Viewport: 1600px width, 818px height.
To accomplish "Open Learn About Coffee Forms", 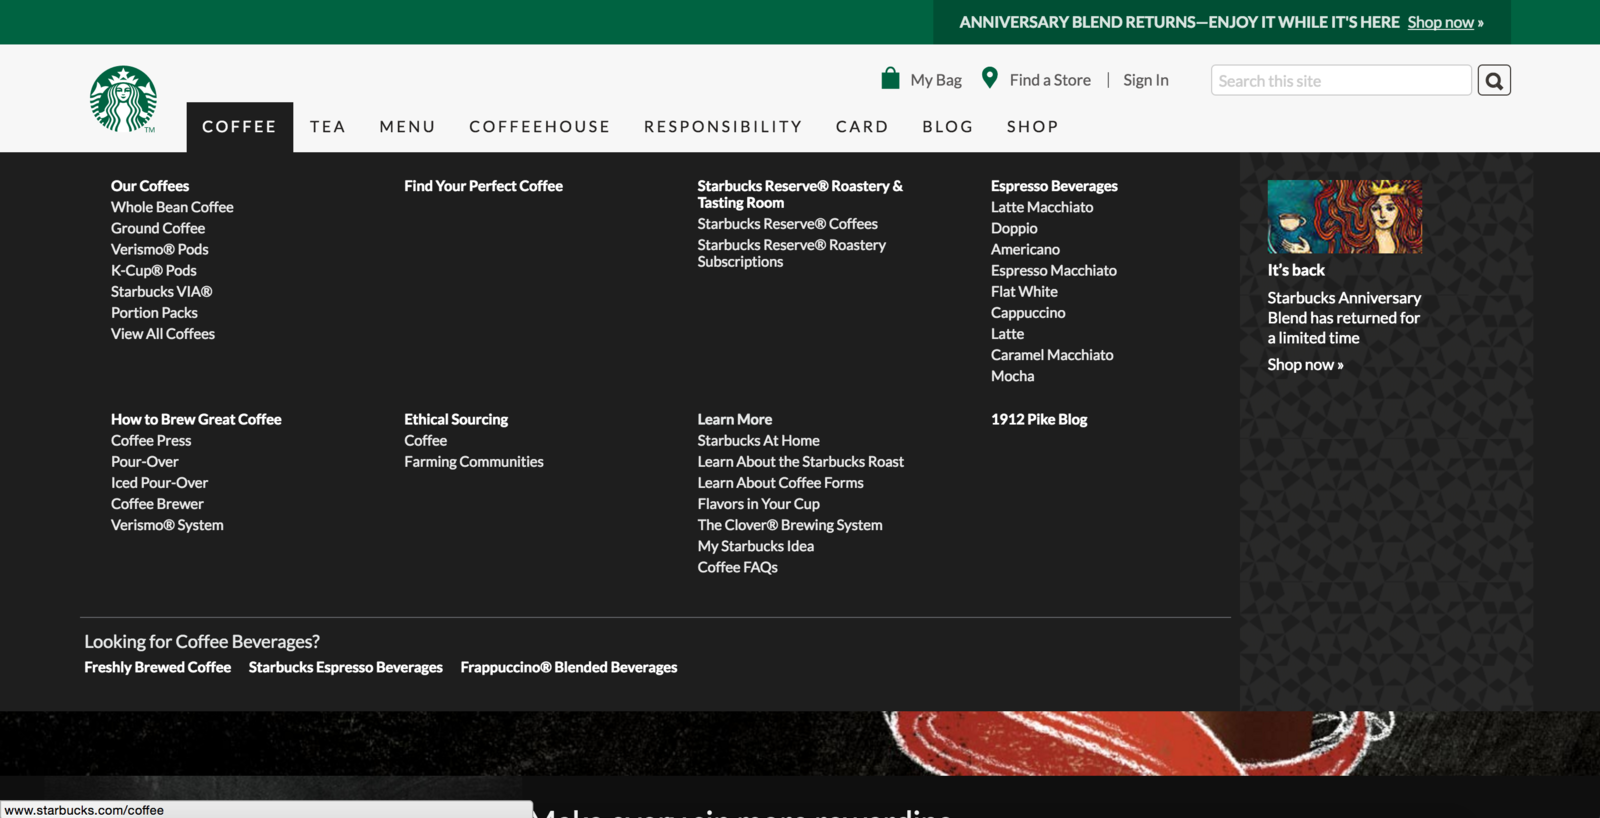I will coord(781,482).
